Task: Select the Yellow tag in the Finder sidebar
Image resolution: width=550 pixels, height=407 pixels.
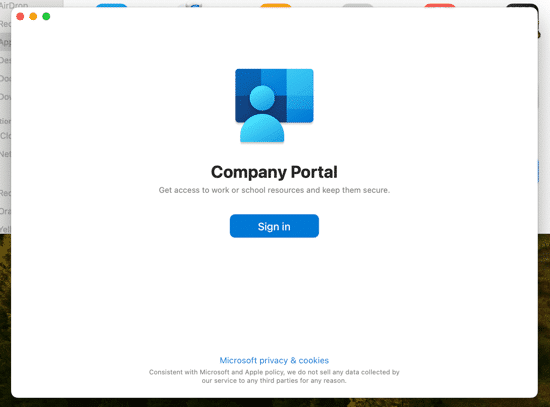Action: coord(5,229)
